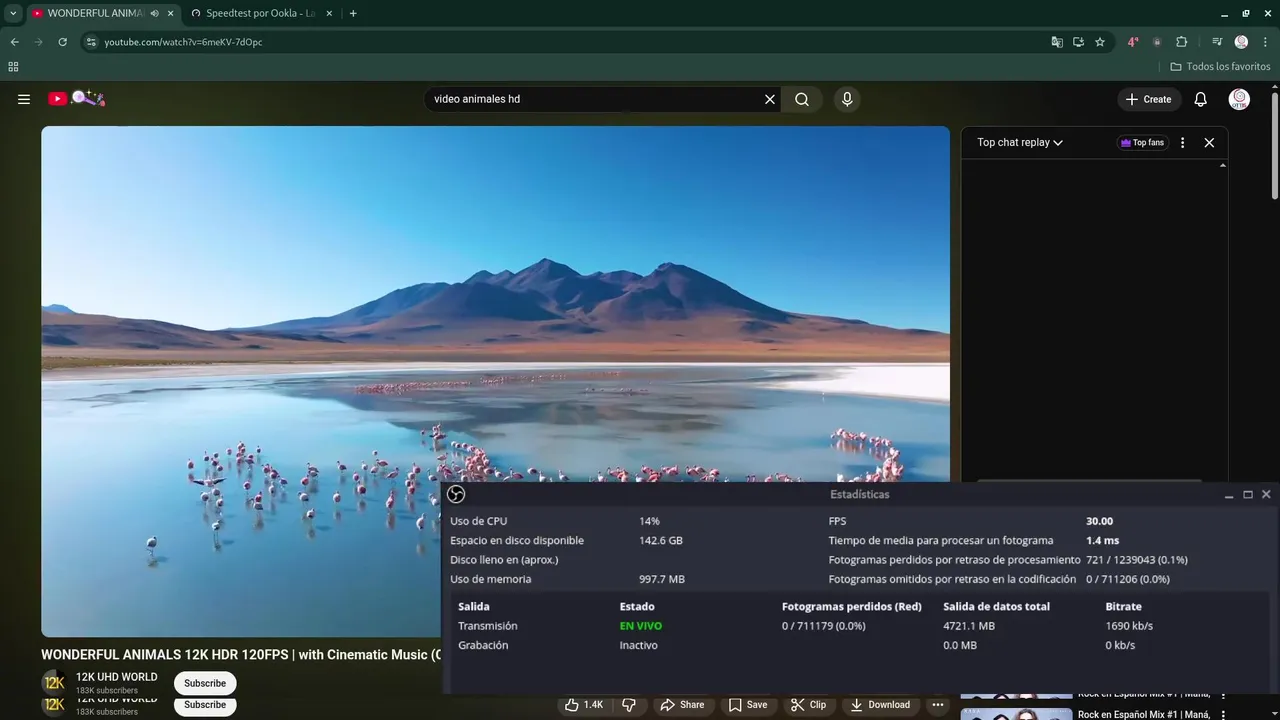Screen dimensions: 1280x720
Task: View site information for youtube.com
Action: (91, 42)
